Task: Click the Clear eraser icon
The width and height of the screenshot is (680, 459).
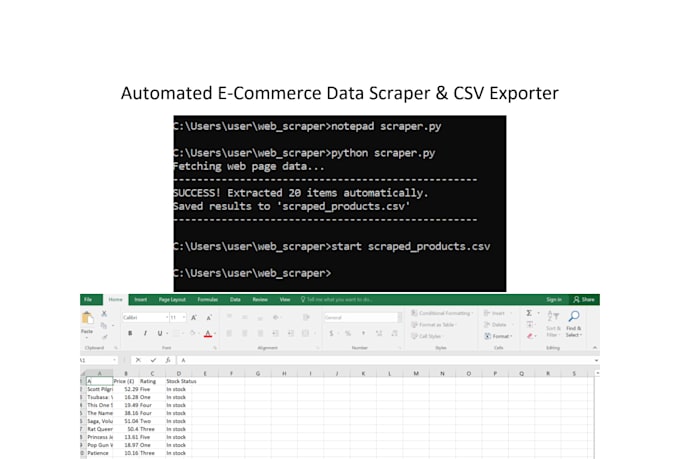Action: tap(530, 336)
